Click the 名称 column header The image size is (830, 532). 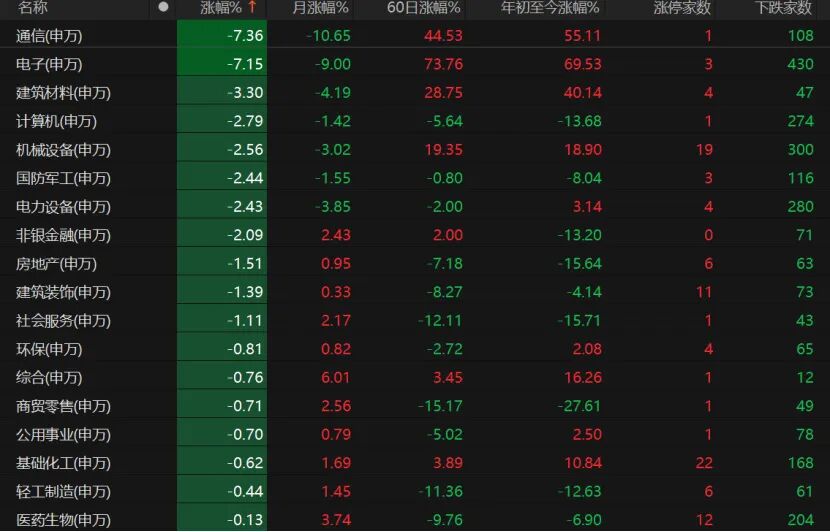pos(33,7)
